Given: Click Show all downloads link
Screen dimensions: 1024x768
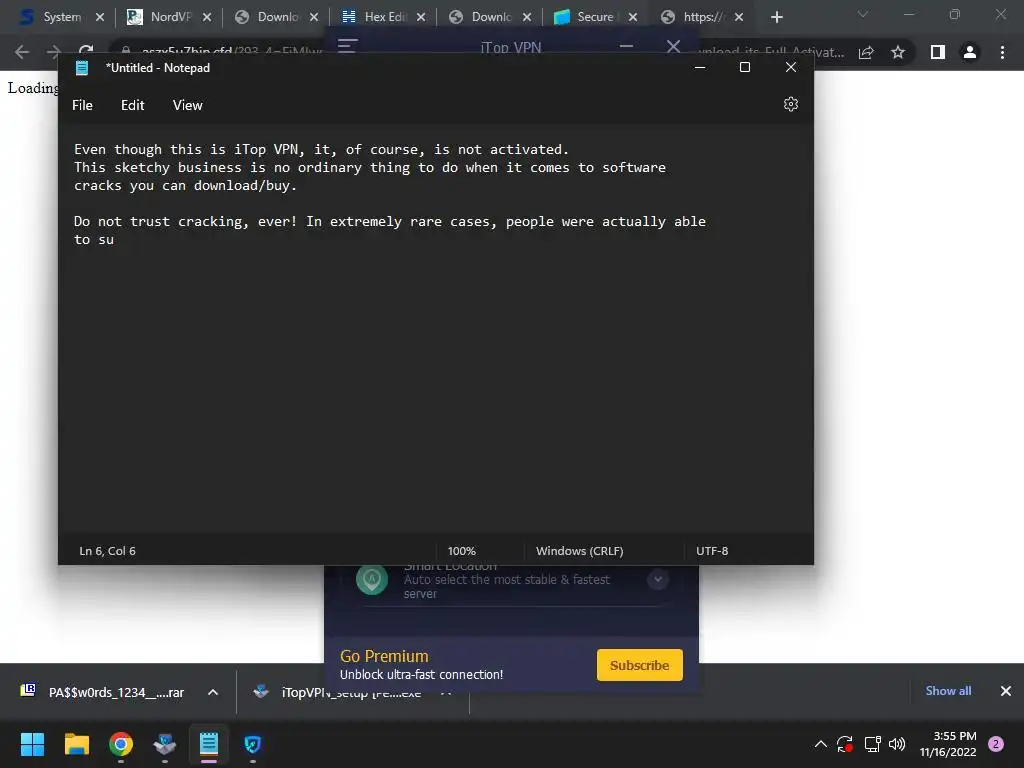Looking at the screenshot, I should (948, 691).
